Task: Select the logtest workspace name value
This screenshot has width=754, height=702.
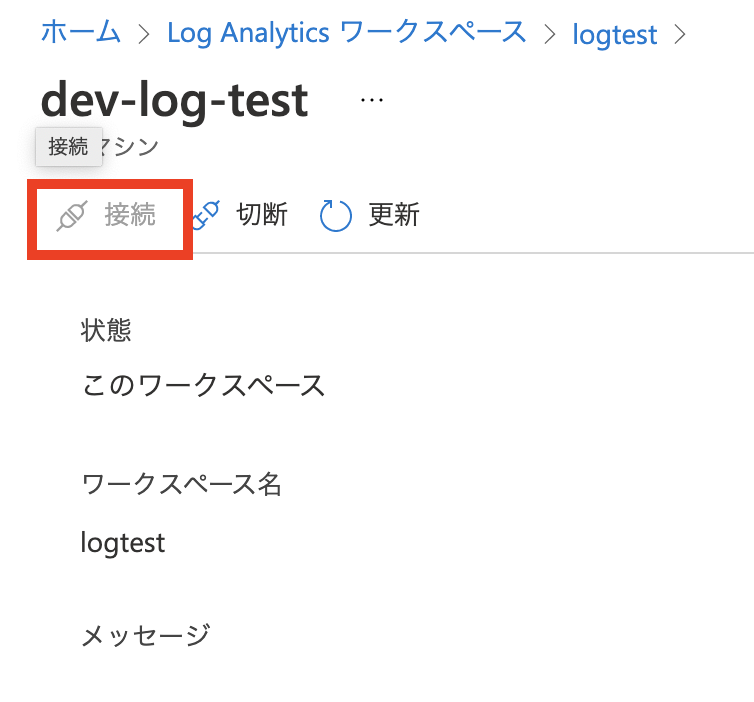Action: [123, 544]
